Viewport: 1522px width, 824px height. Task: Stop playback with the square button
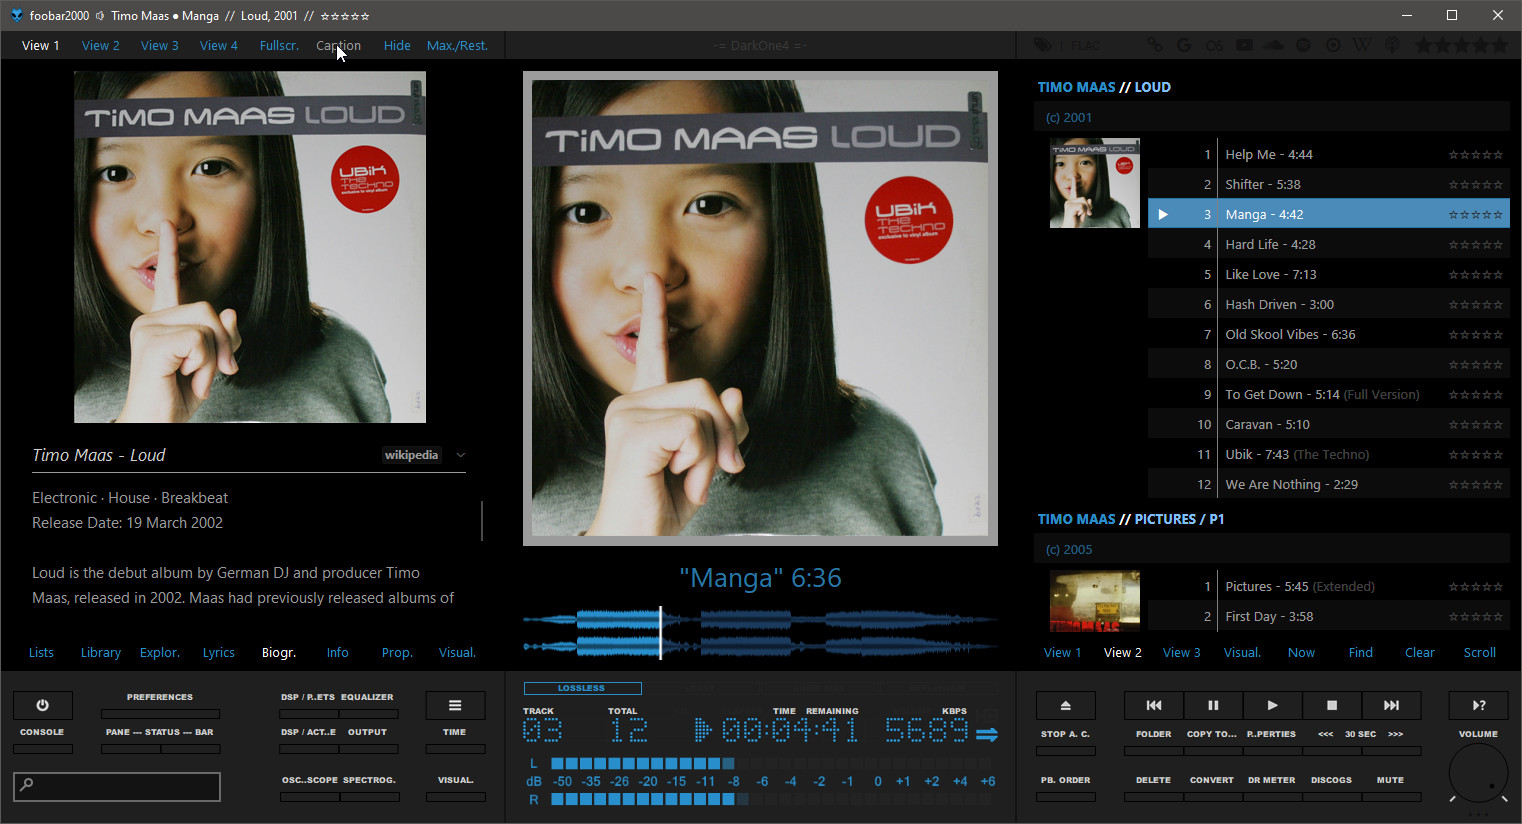[x=1332, y=705]
